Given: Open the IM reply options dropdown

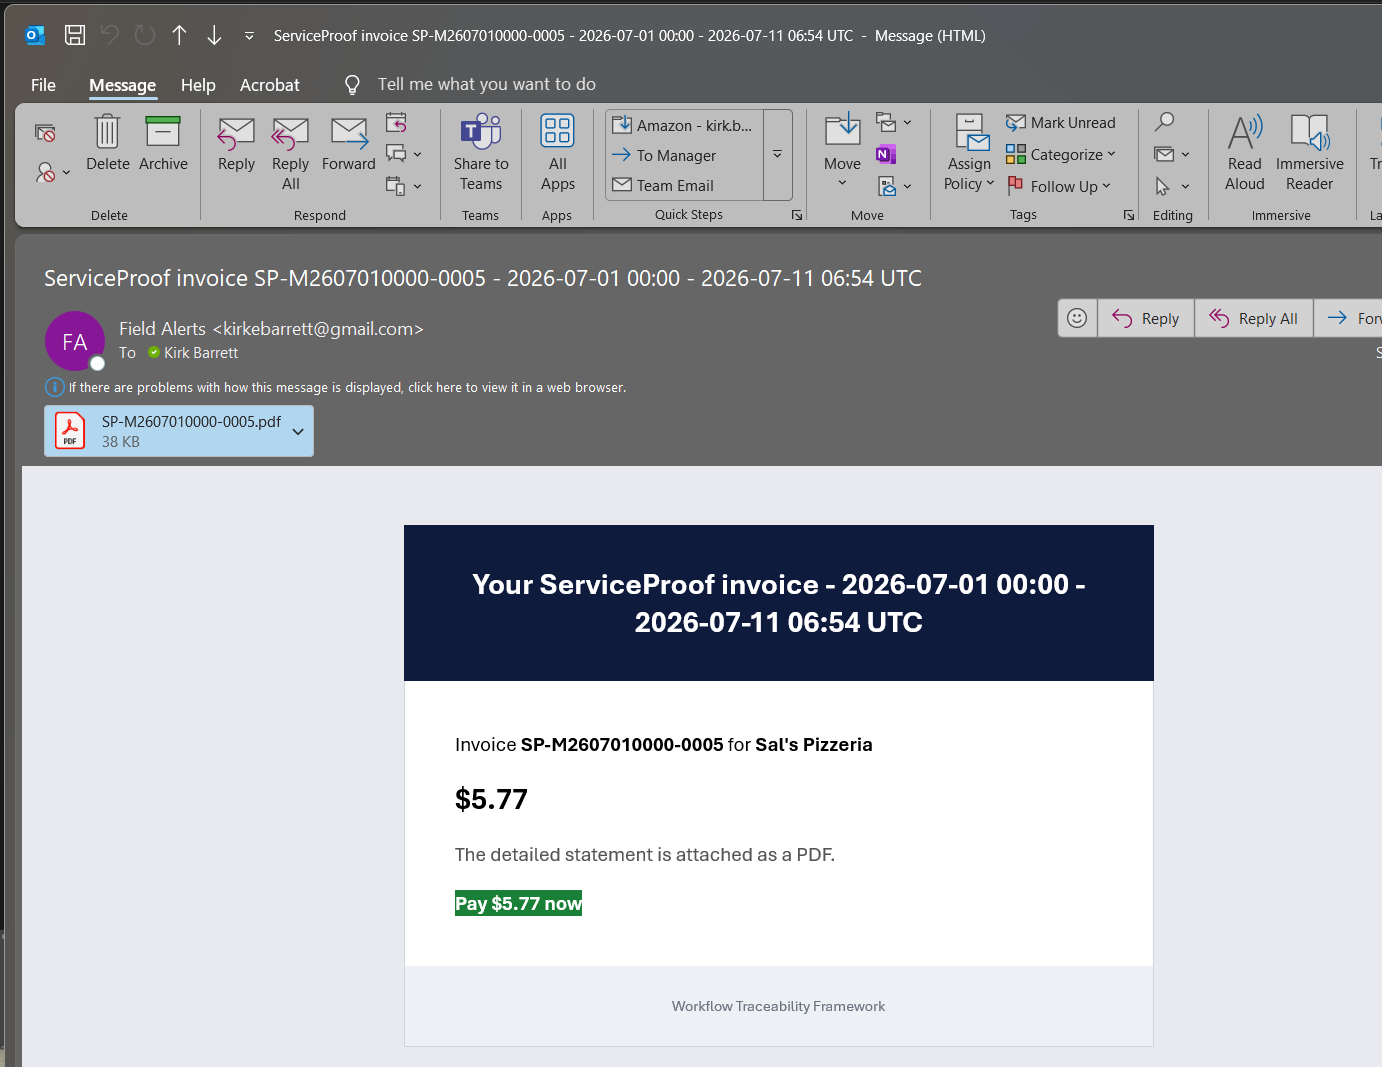Looking at the screenshot, I should point(404,154).
